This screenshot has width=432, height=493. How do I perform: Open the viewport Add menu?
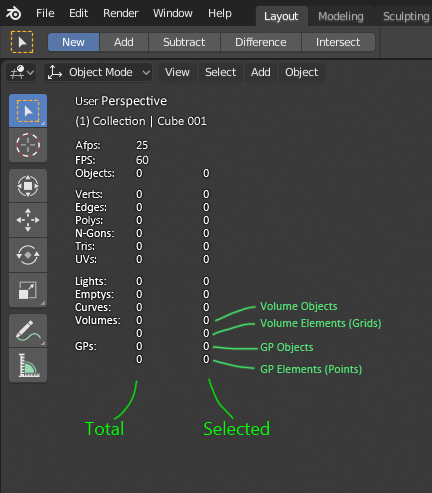click(x=261, y=72)
